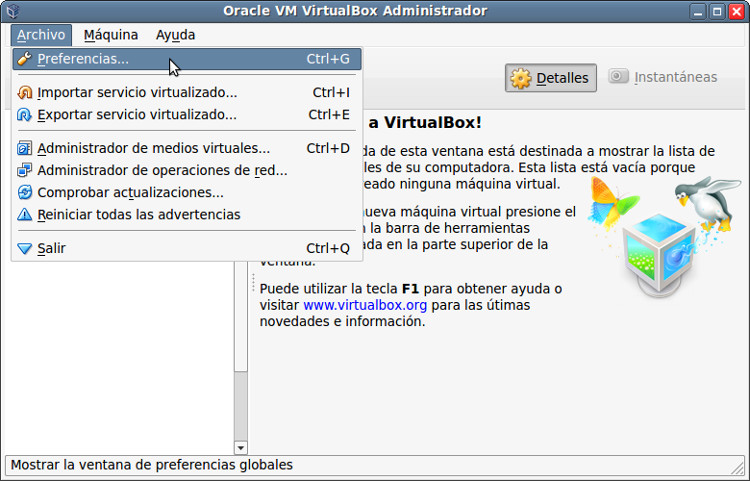Viewport: 750px width, 481px height.
Task: Choose Comprobar actualizaciones...
Action: [187, 192]
